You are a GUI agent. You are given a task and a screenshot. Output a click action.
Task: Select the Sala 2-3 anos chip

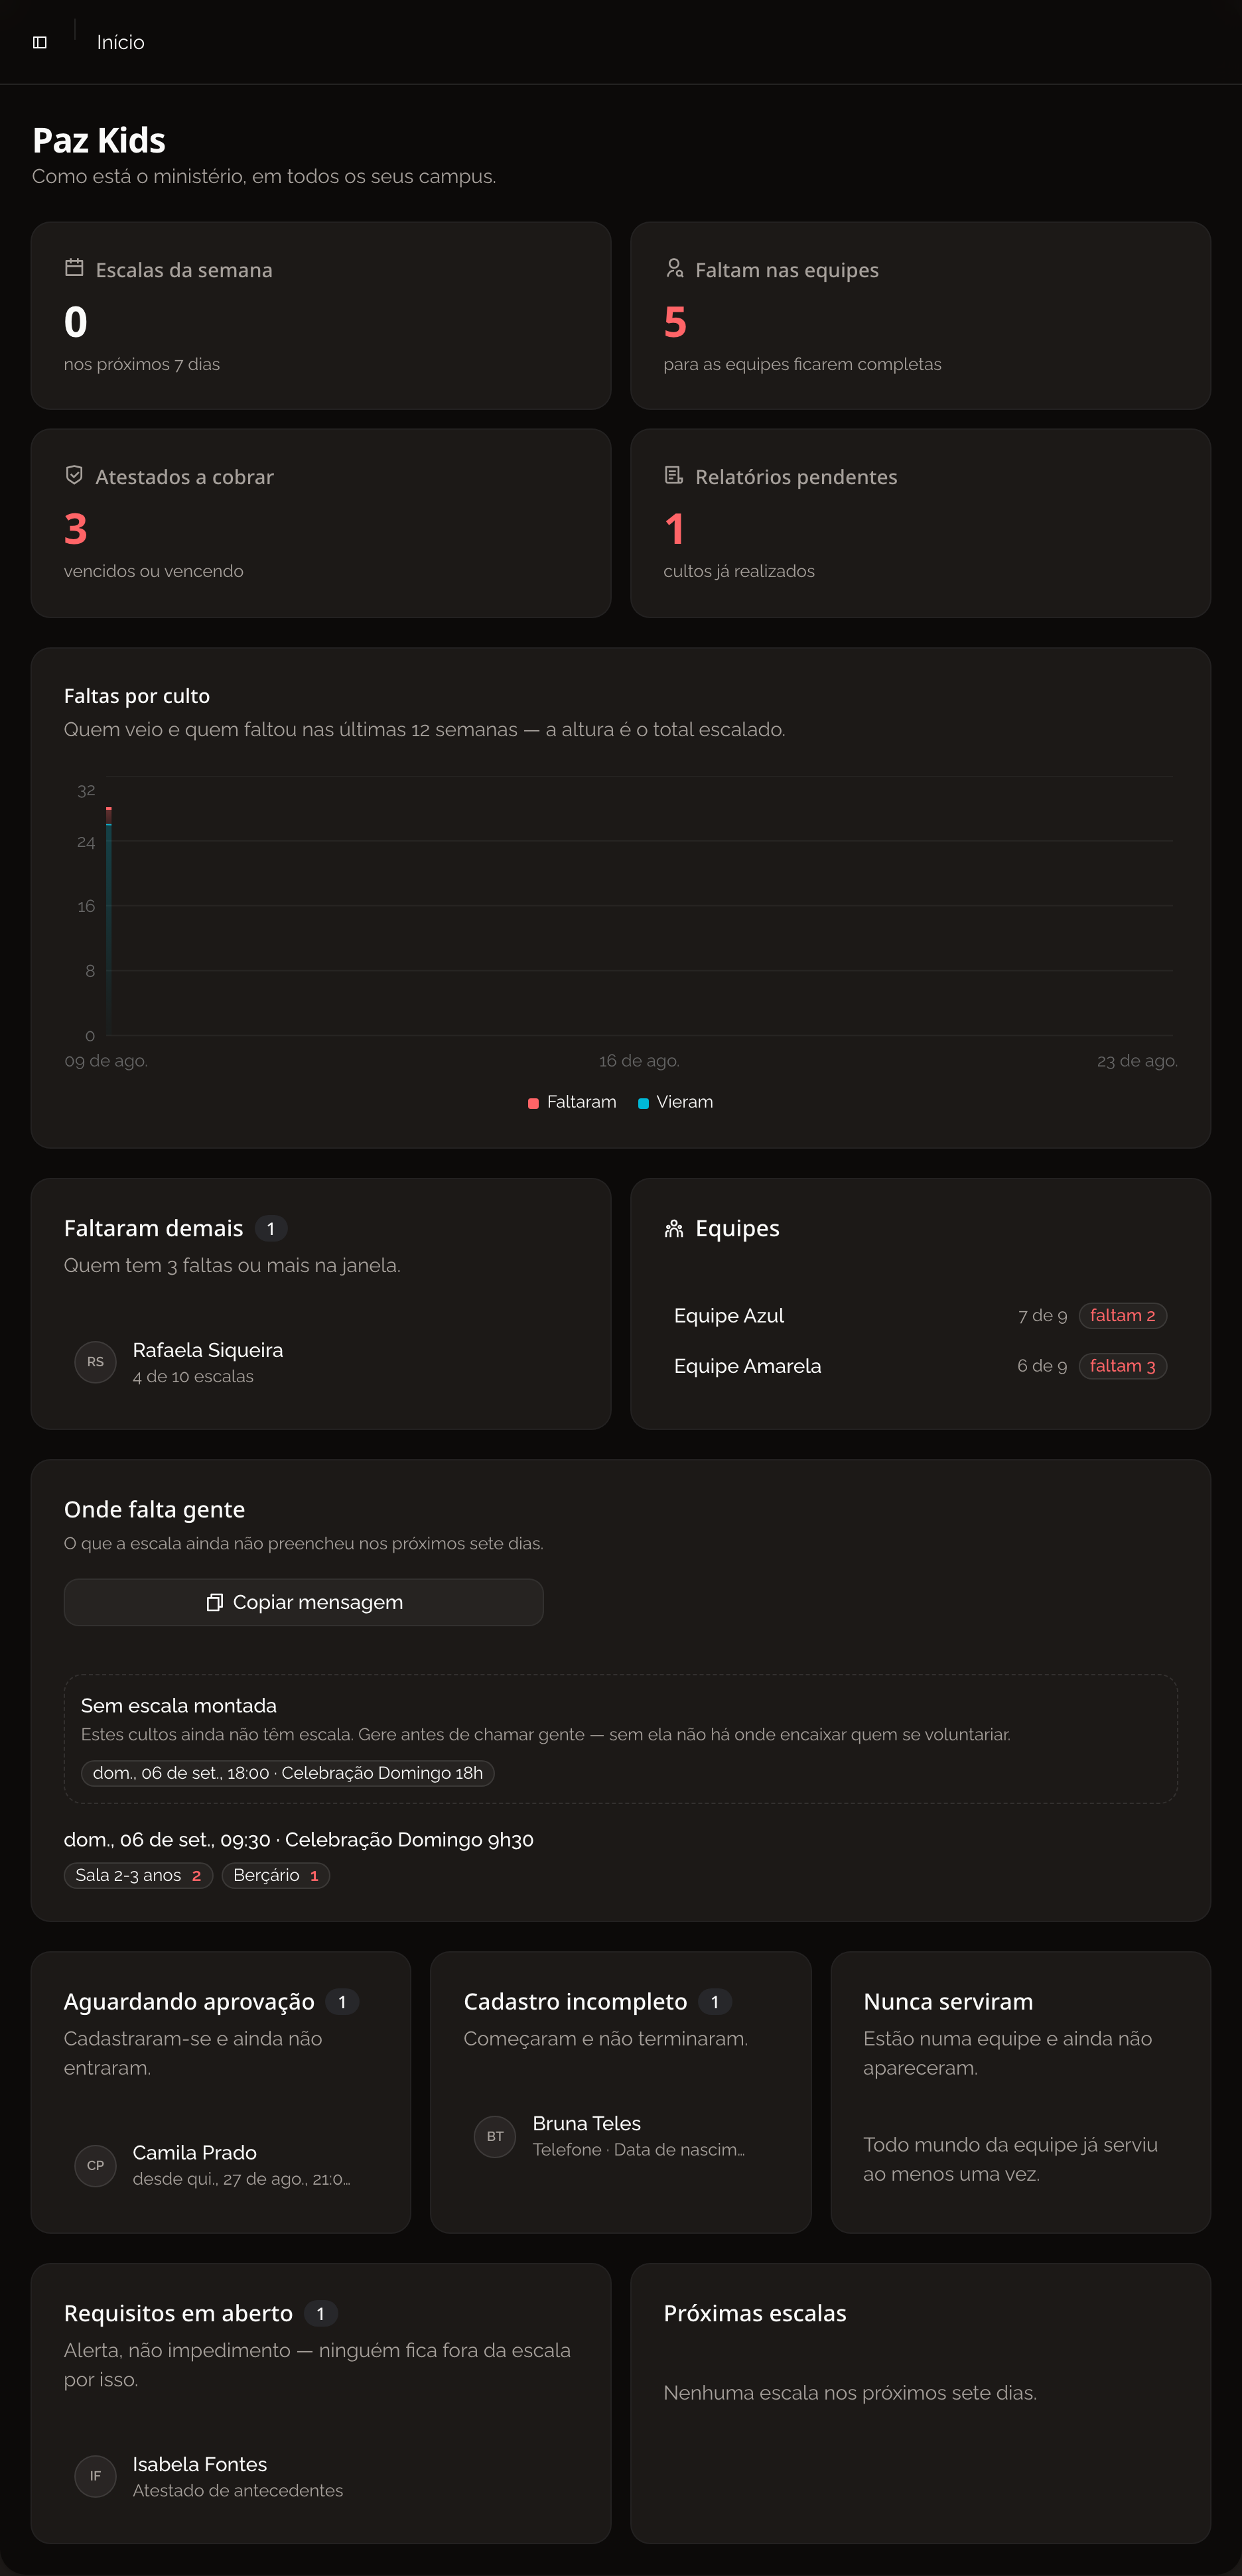(138, 1875)
